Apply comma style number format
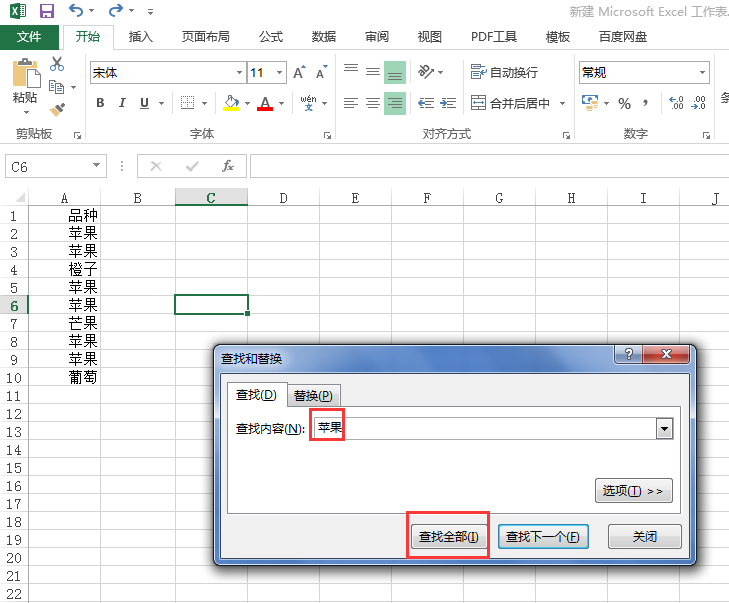 pyautogui.click(x=645, y=103)
